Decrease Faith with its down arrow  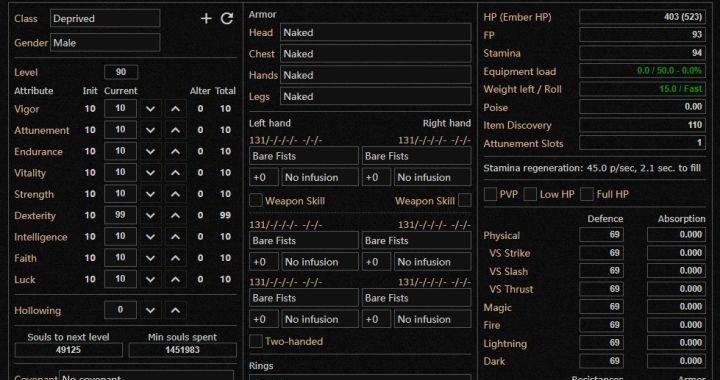coord(150,258)
